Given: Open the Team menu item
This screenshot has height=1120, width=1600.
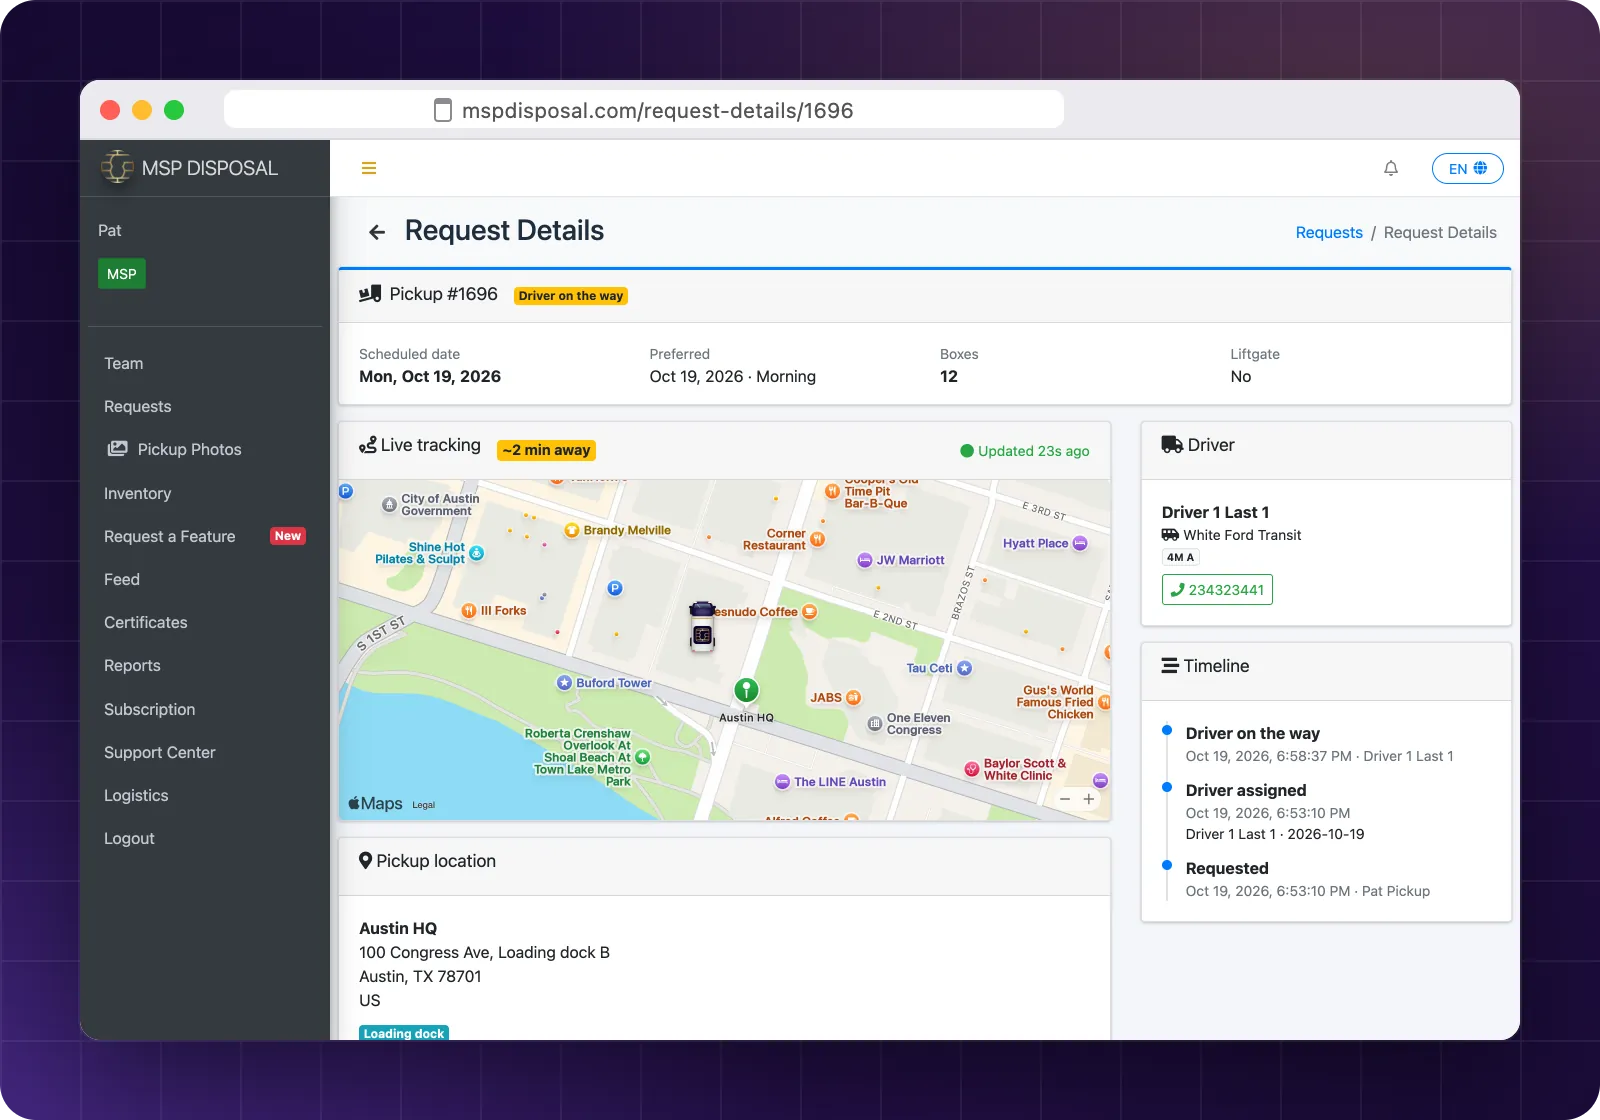Looking at the screenshot, I should pyautogui.click(x=124, y=363).
